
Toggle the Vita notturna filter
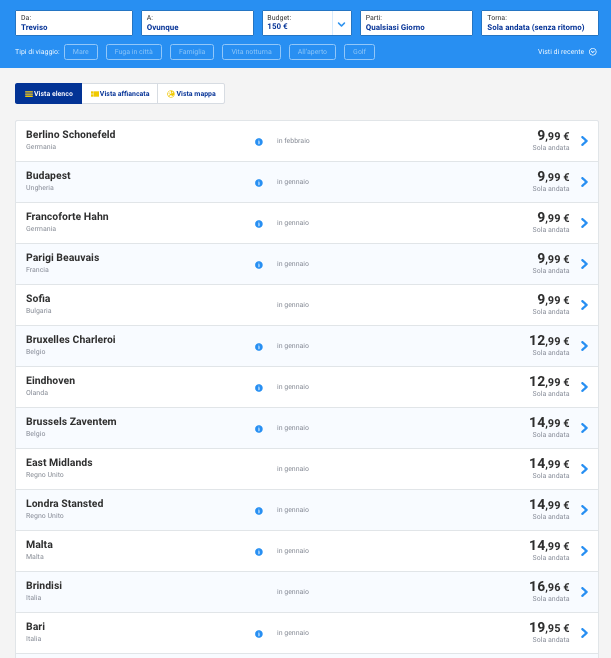coord(250,51)
